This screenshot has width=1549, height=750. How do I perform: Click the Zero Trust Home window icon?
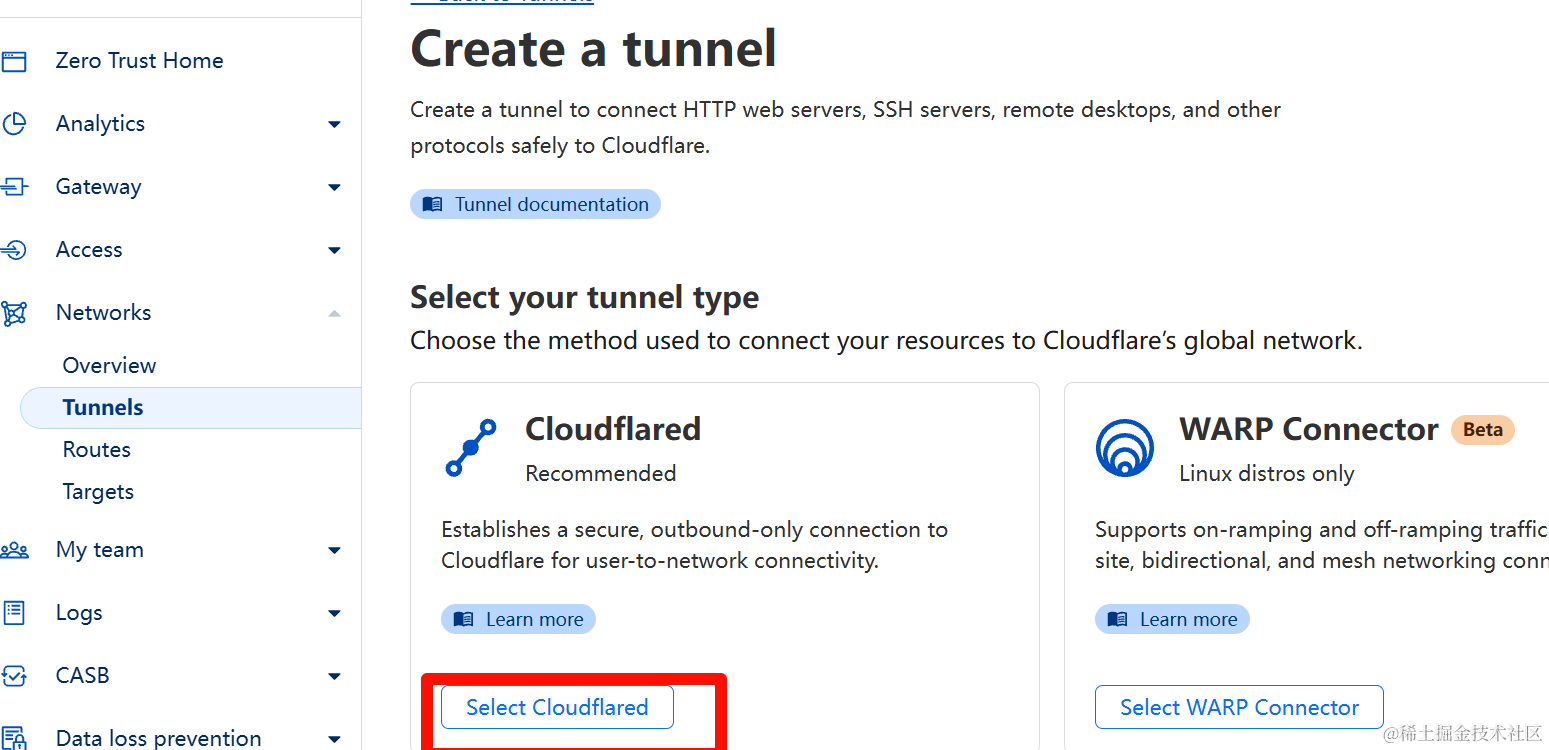coord(14,61)
